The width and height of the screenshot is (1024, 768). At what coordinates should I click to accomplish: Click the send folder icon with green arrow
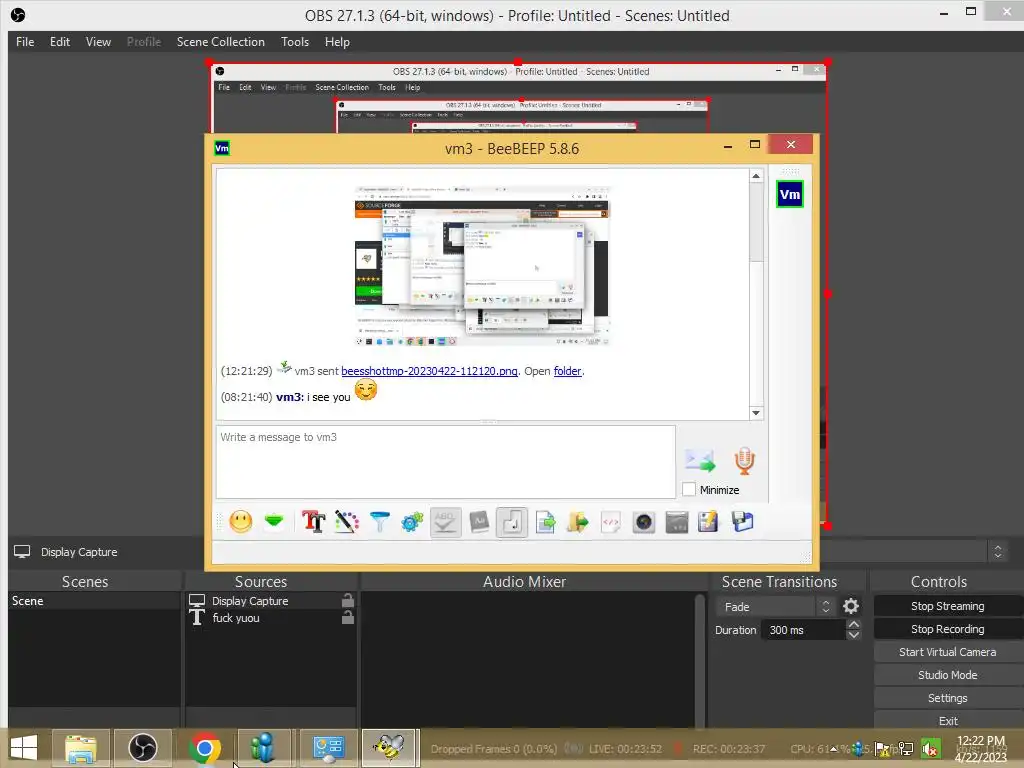pyautogui.click(x=577, y=522)
